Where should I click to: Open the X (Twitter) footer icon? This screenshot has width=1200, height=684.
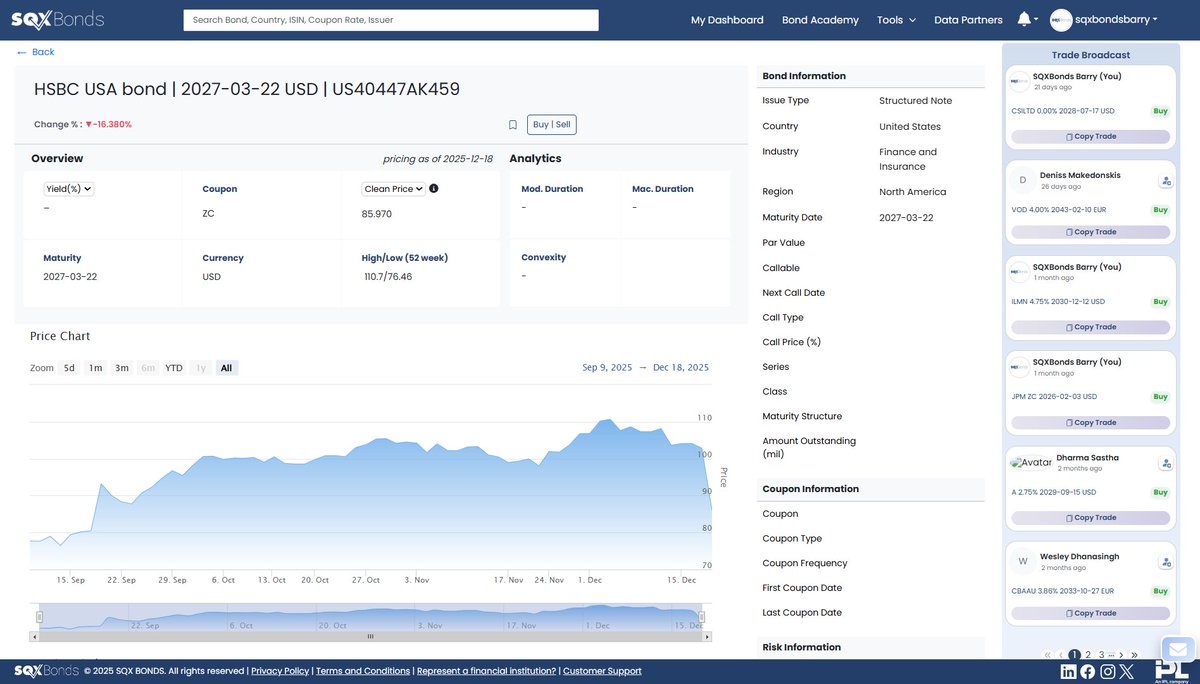(x=1127, y=672)
